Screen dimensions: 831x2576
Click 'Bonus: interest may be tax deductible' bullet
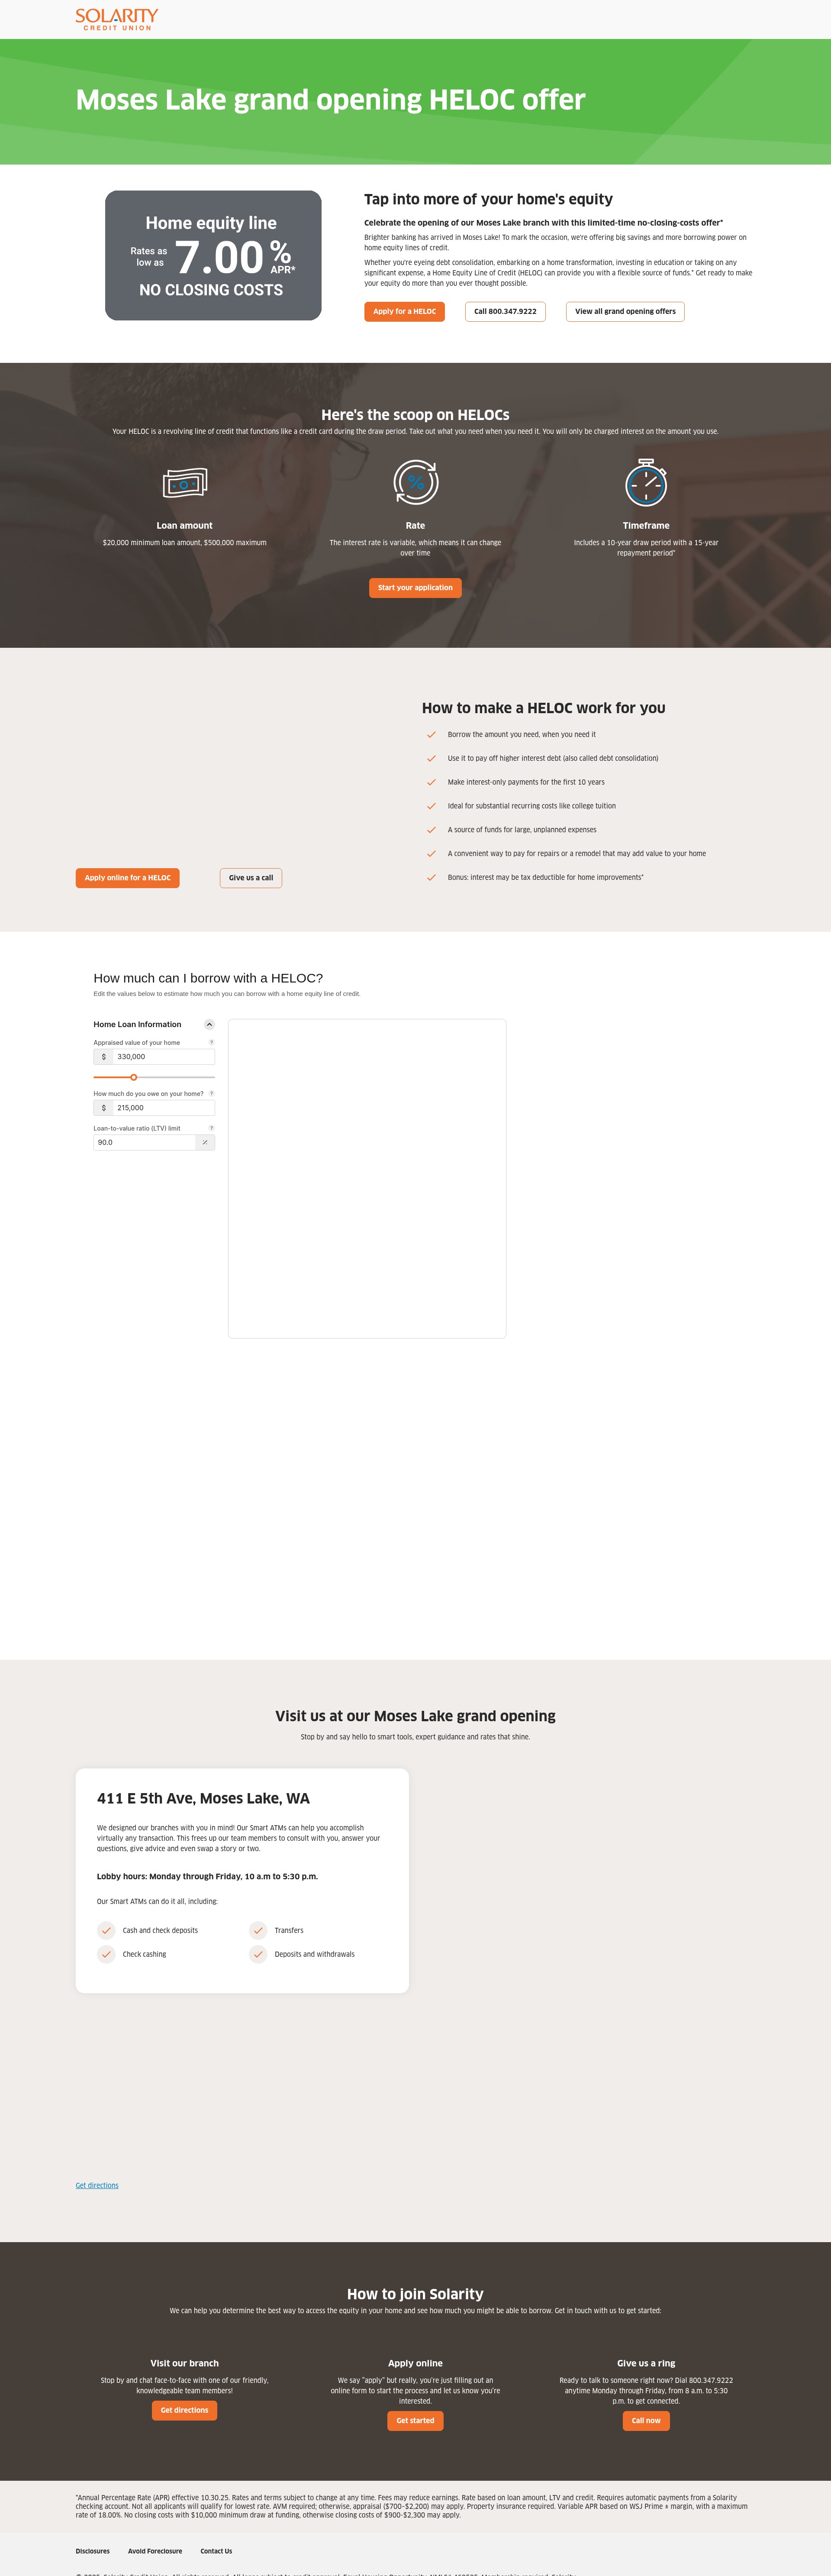546,877
